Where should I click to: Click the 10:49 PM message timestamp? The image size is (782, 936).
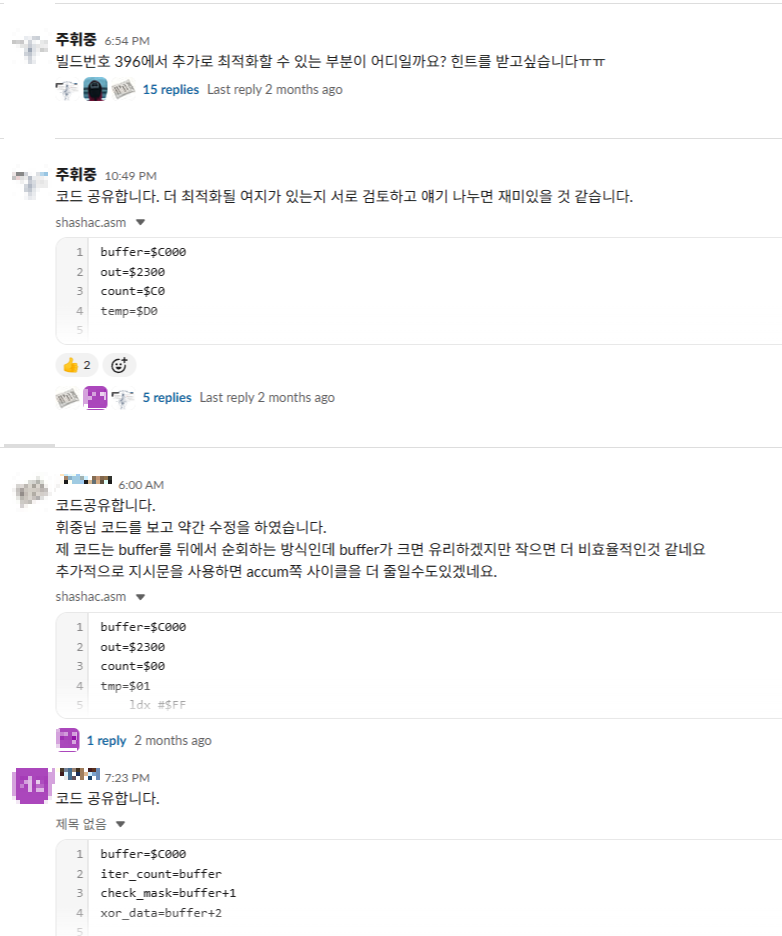130,176
